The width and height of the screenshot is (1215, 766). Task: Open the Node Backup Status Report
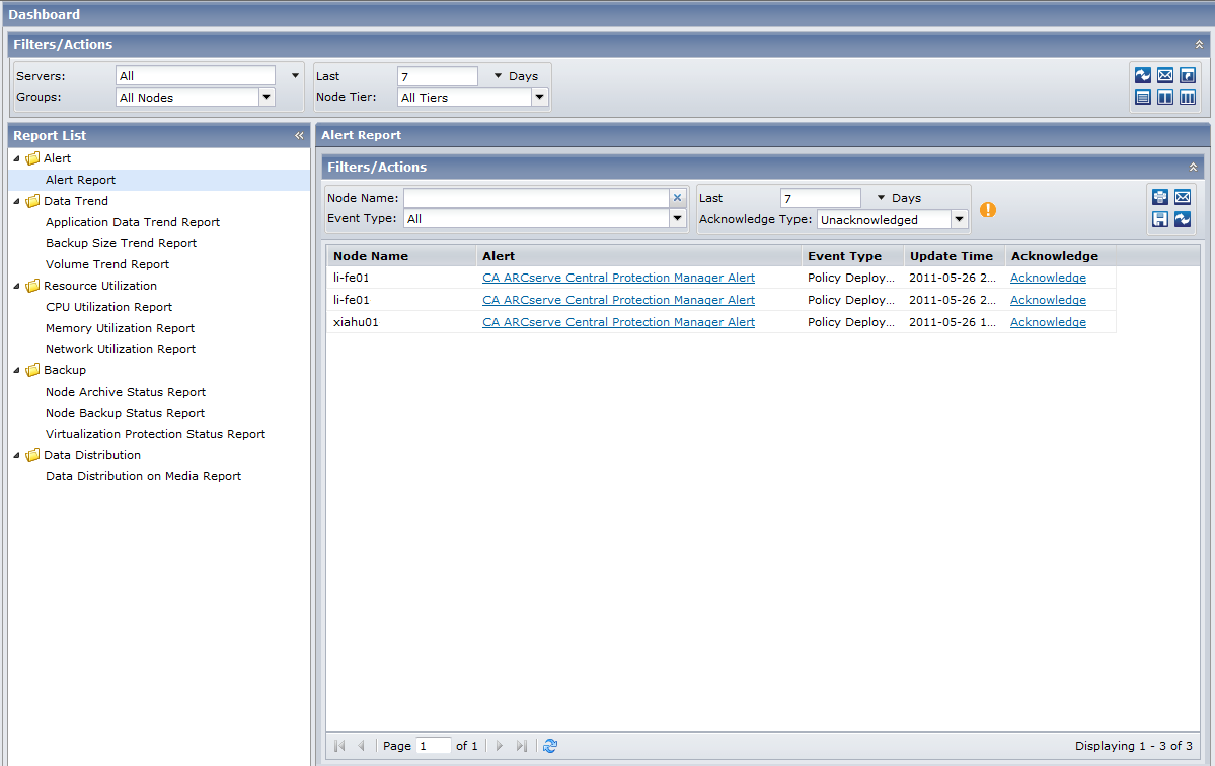click(x=125, y=412)
